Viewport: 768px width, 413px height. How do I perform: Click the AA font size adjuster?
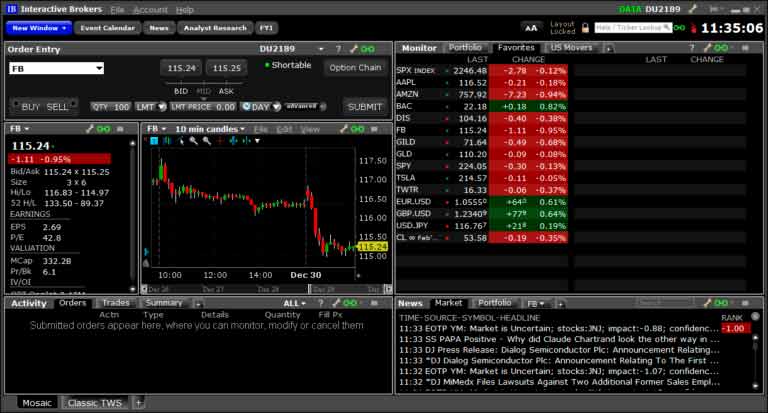[x=531, y=28]
